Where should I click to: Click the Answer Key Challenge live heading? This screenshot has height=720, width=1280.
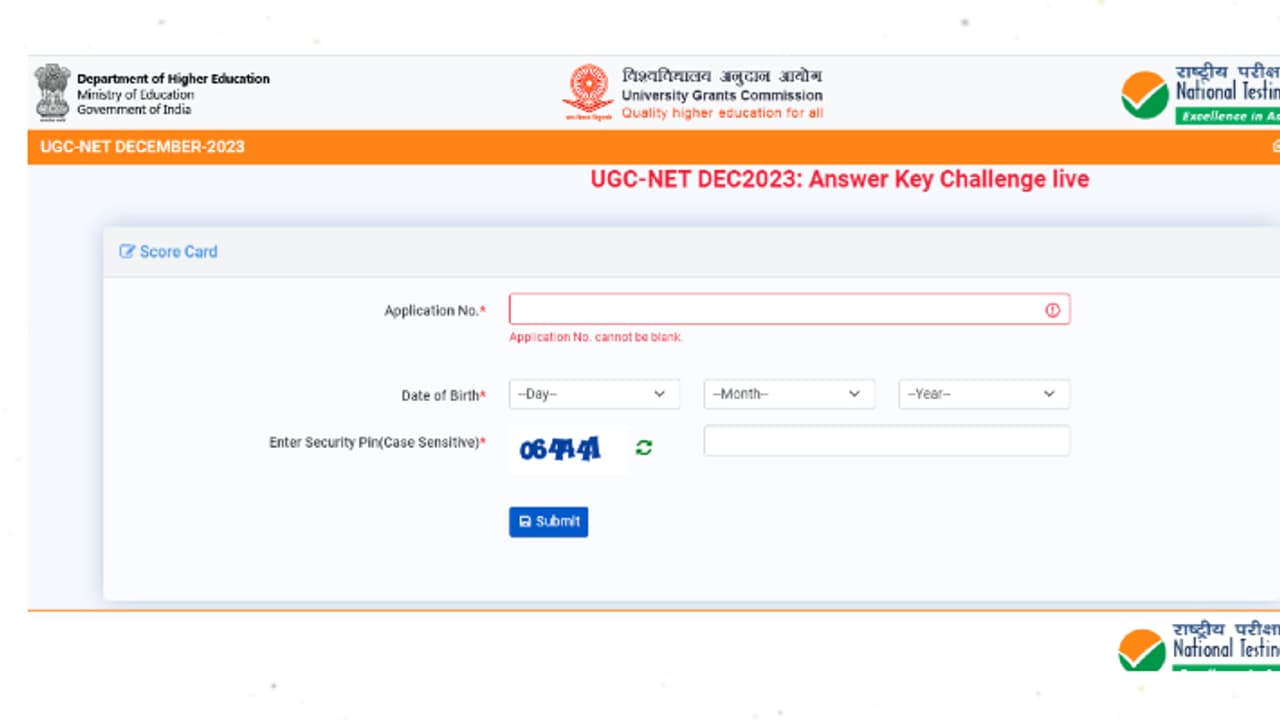point(838,179)
